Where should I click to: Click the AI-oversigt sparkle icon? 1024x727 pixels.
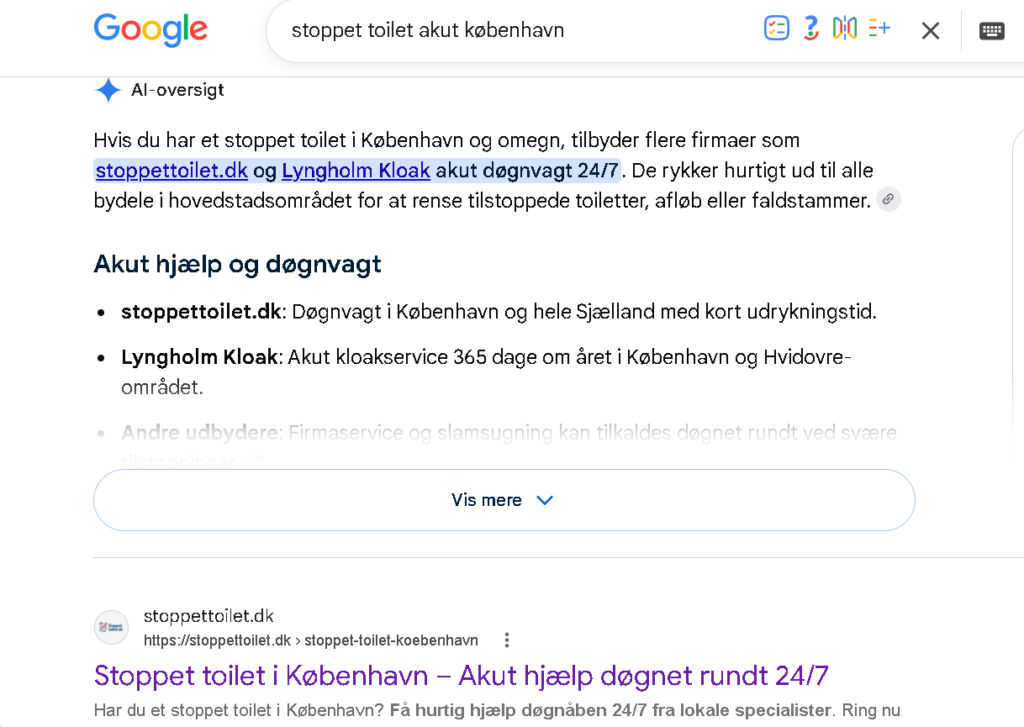click(x=108, y=90)
